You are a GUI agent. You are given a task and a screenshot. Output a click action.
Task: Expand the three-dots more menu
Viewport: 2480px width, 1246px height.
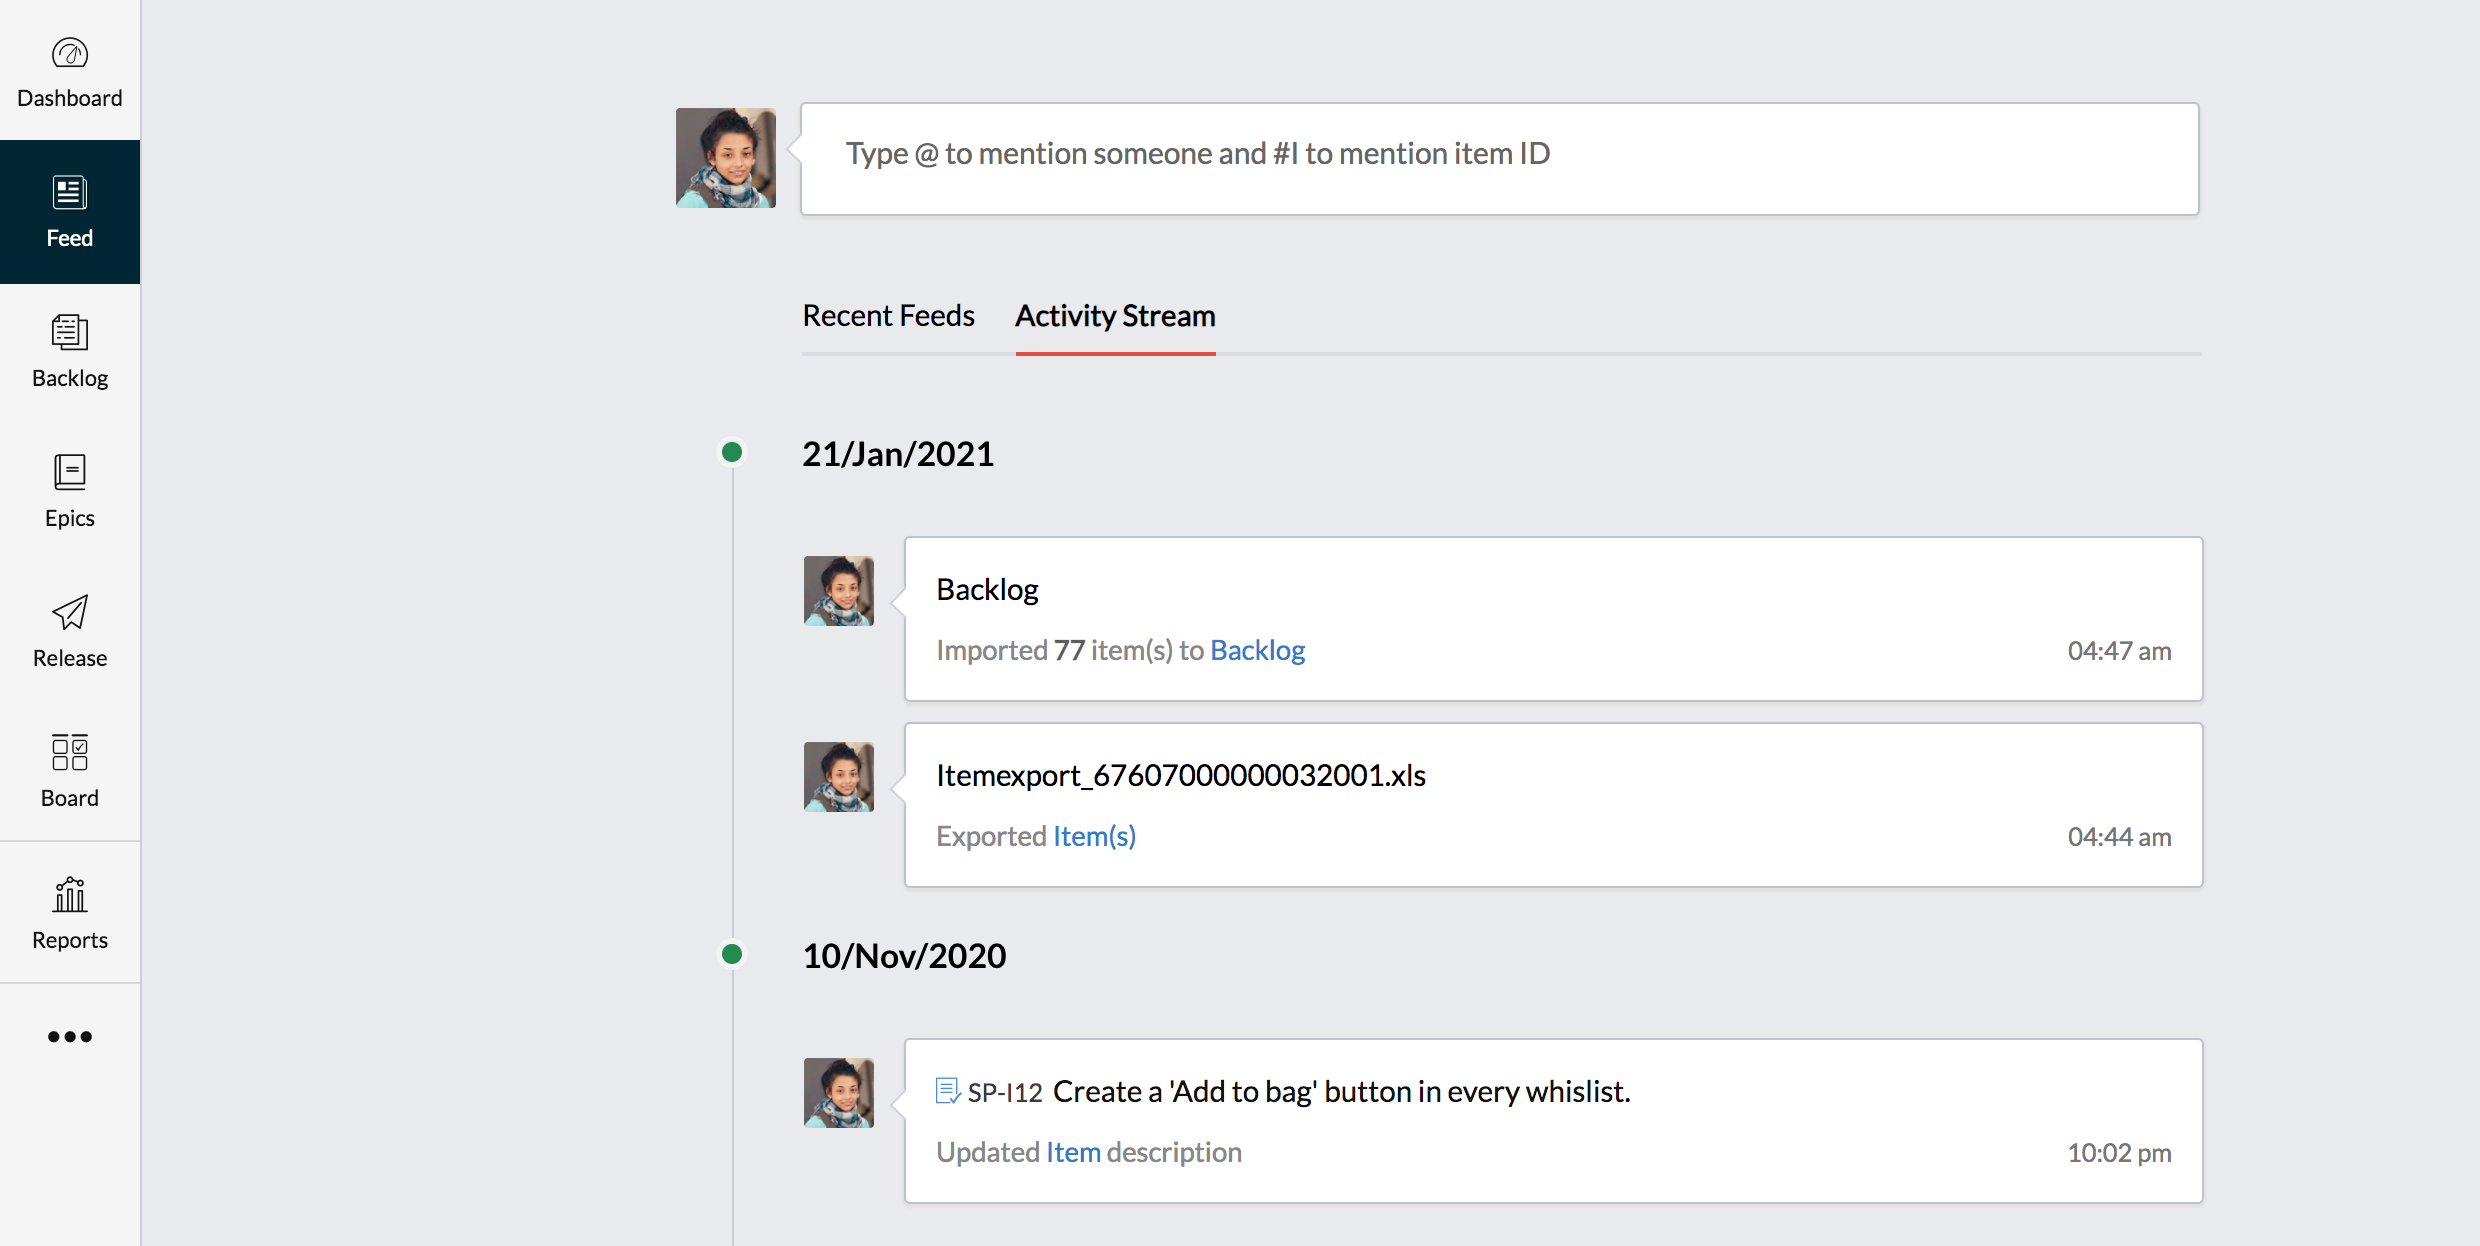tap(70, 1037)
